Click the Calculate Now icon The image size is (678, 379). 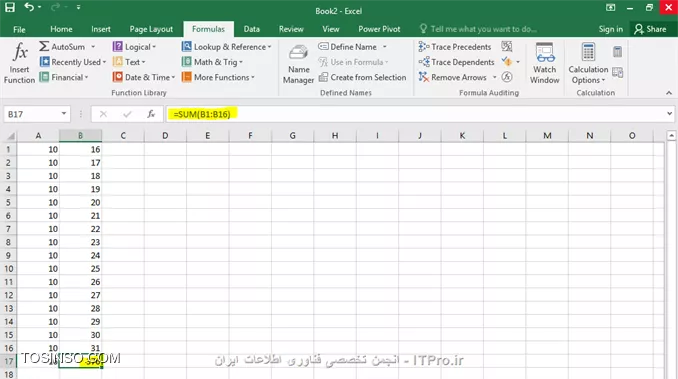coord(617,52)
